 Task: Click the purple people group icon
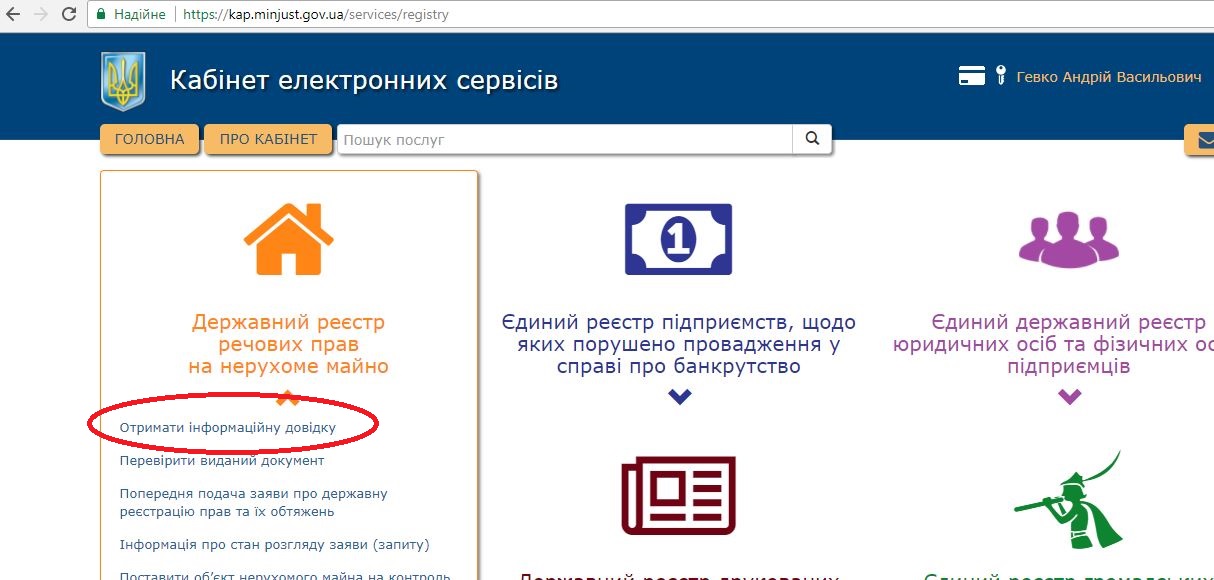point(1068,239)
